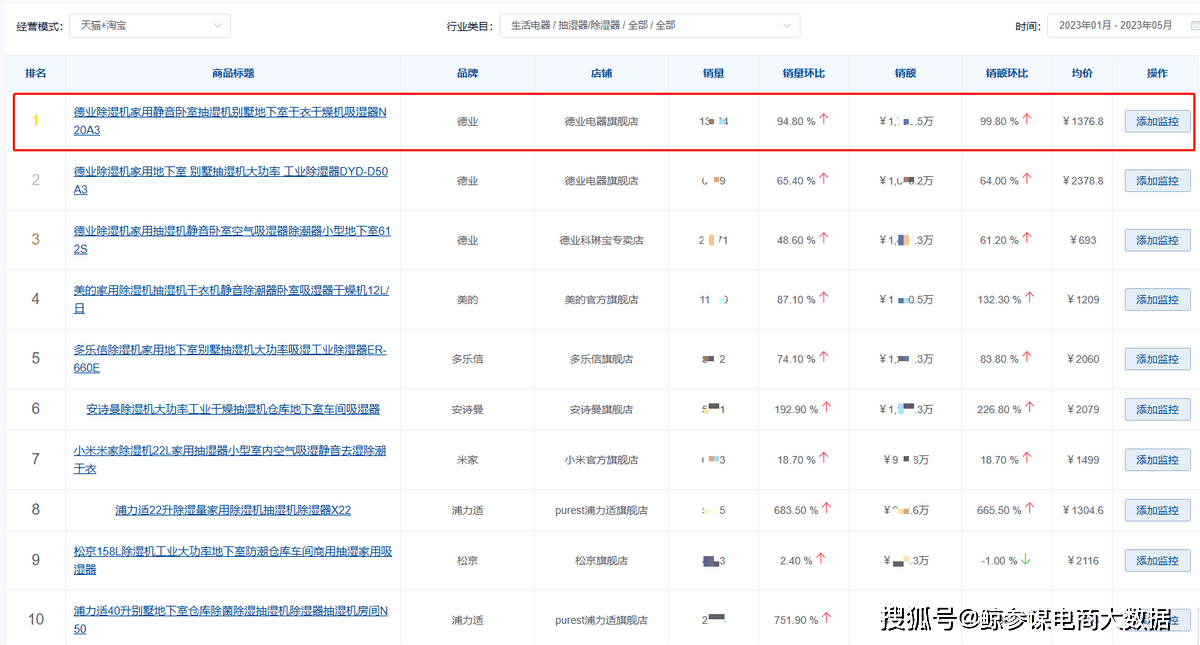Click 添加监控 for rank 3 德业科琳宝 row
Viewport: 1200px width, 645px height.
point(1157,240)
